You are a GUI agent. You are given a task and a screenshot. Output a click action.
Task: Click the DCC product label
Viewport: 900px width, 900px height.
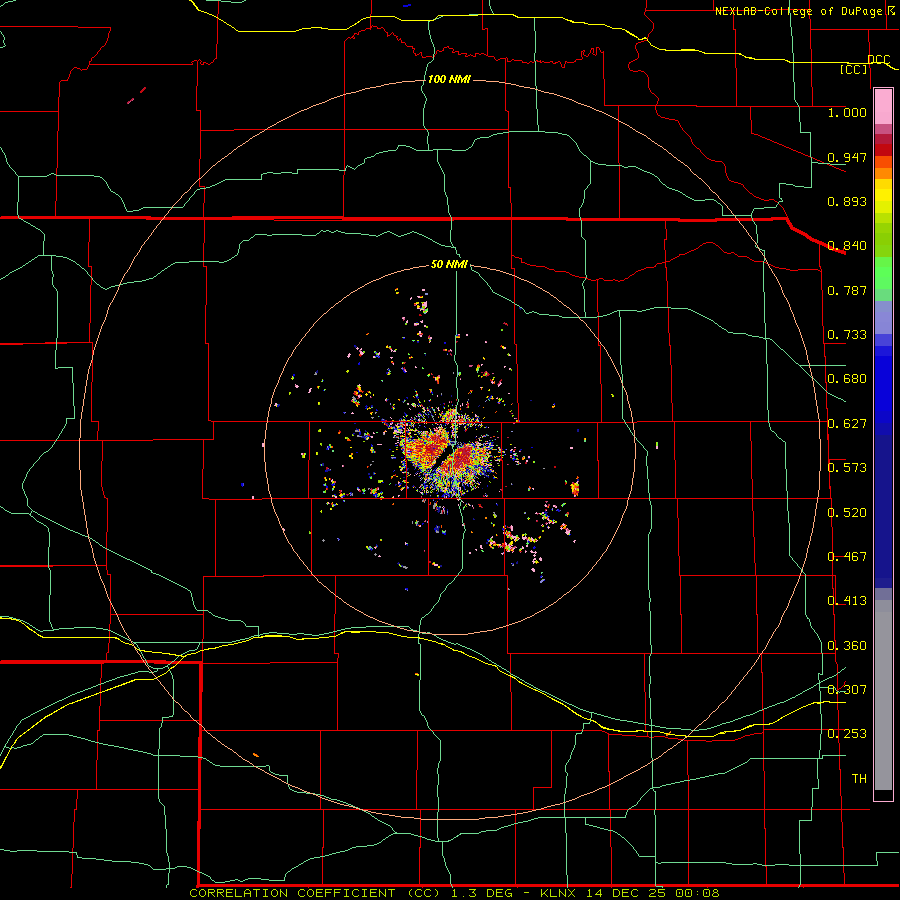879,59
